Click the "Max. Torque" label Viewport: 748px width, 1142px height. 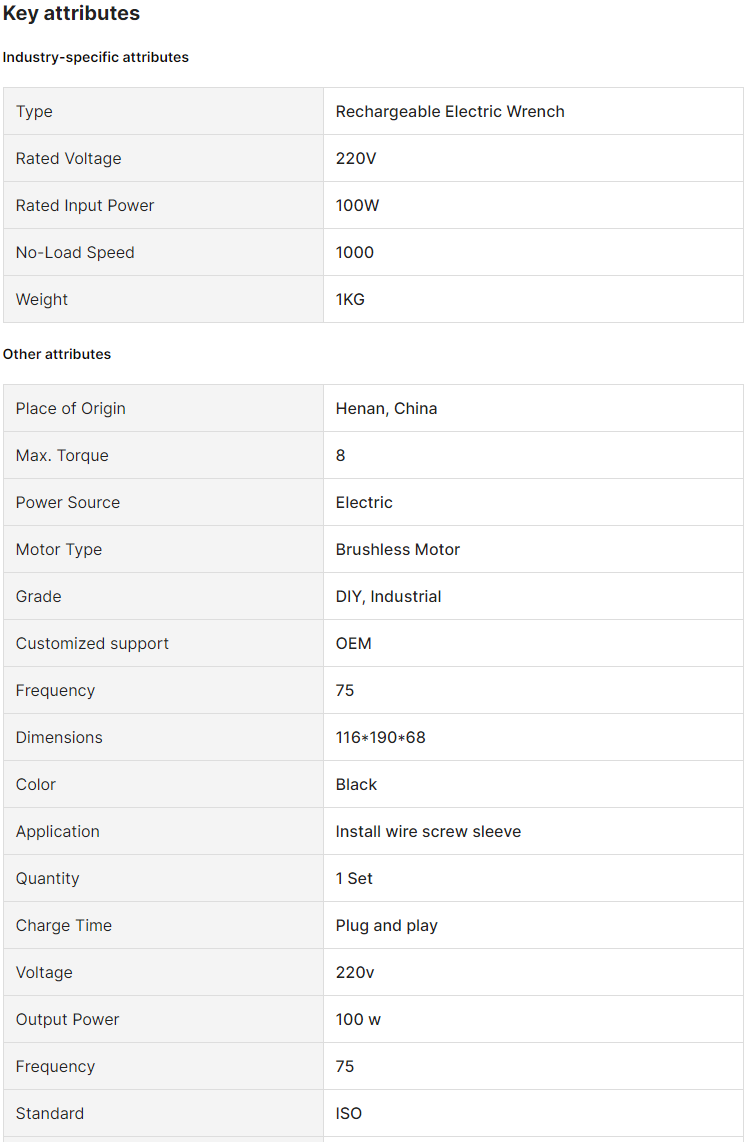click(62, 455)
